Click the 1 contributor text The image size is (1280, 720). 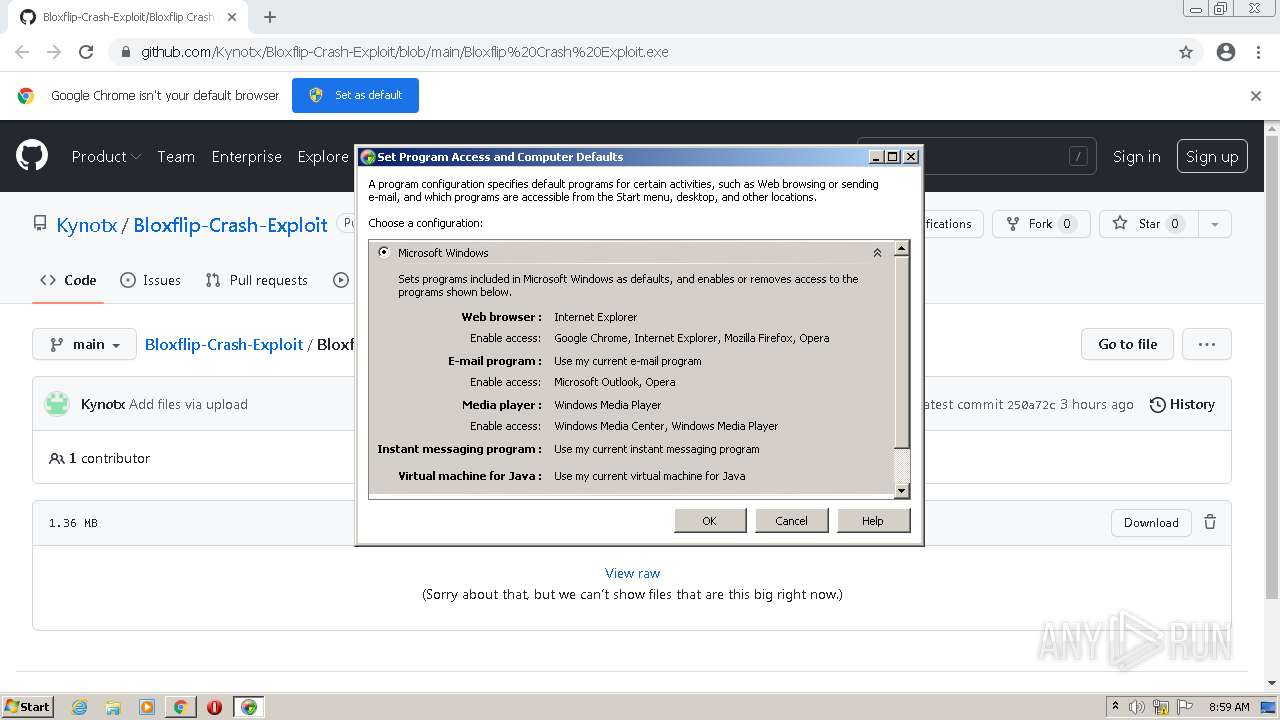pyautogui.click(x=109, y=458)
